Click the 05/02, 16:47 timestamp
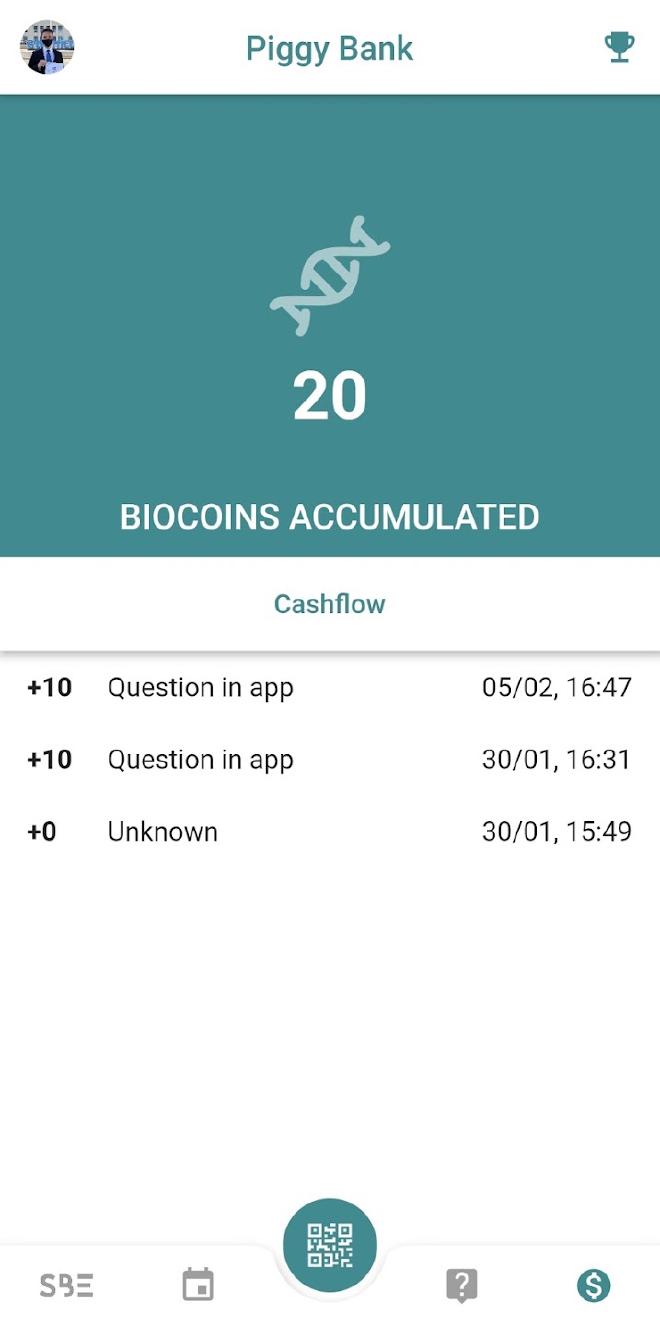Image resolution: width=660 pixels, height=1326 pixels. 556,687
